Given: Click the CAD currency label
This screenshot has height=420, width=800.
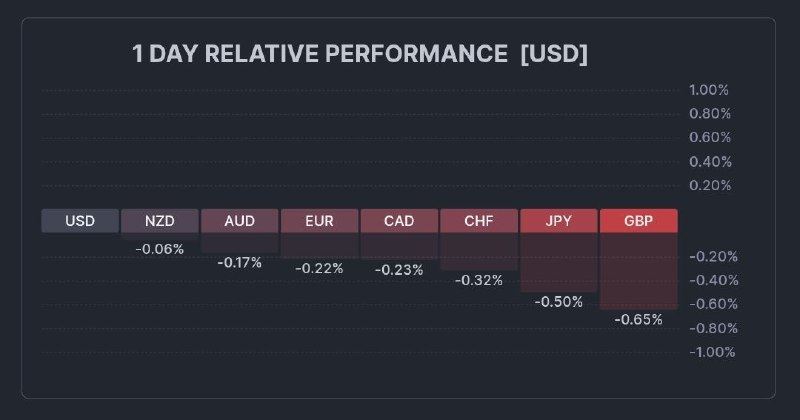Looking at the screenshot, I should [399, 221].
